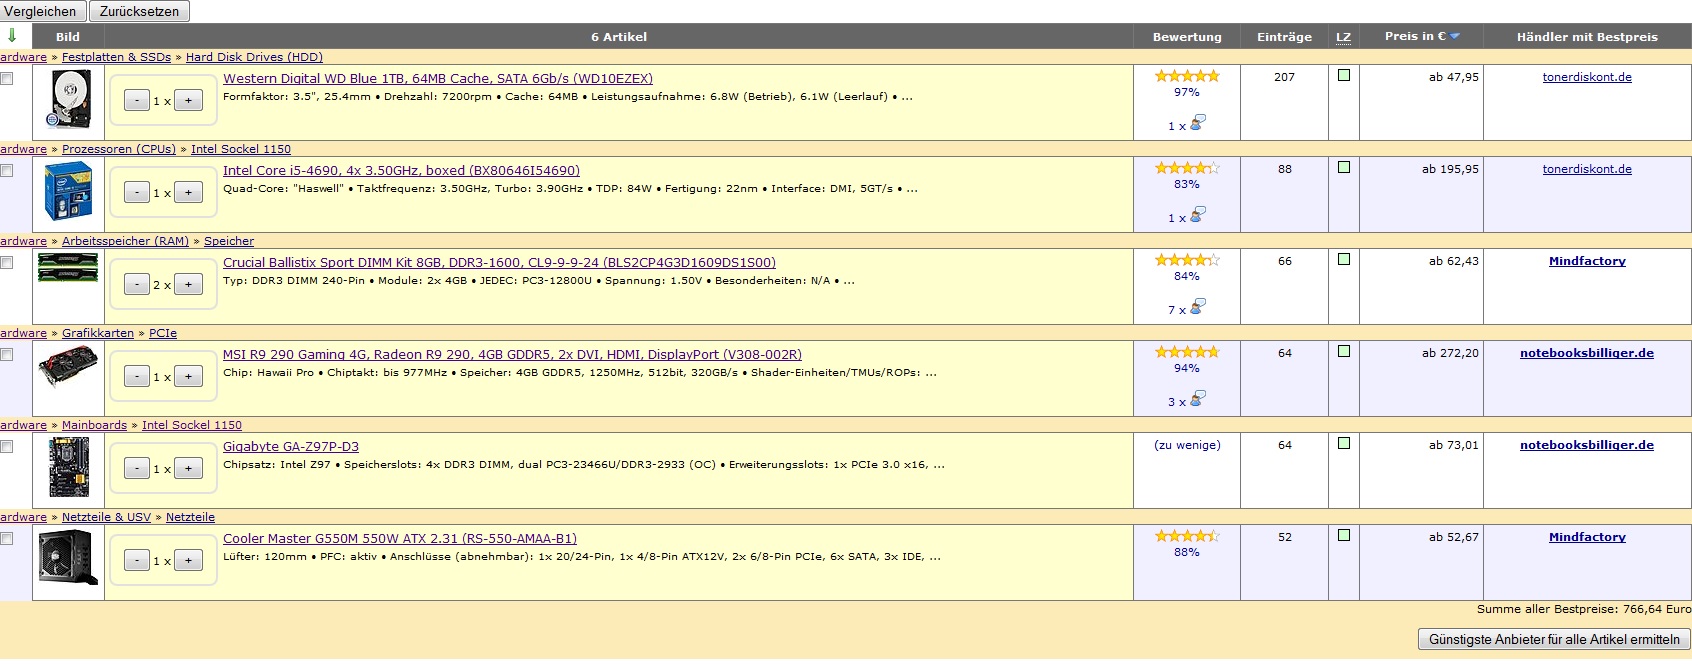The height and width of the screenshot is (664, 1692).
Task: Open Cooler Master G550M 550W link
Action: pos(400,538)
